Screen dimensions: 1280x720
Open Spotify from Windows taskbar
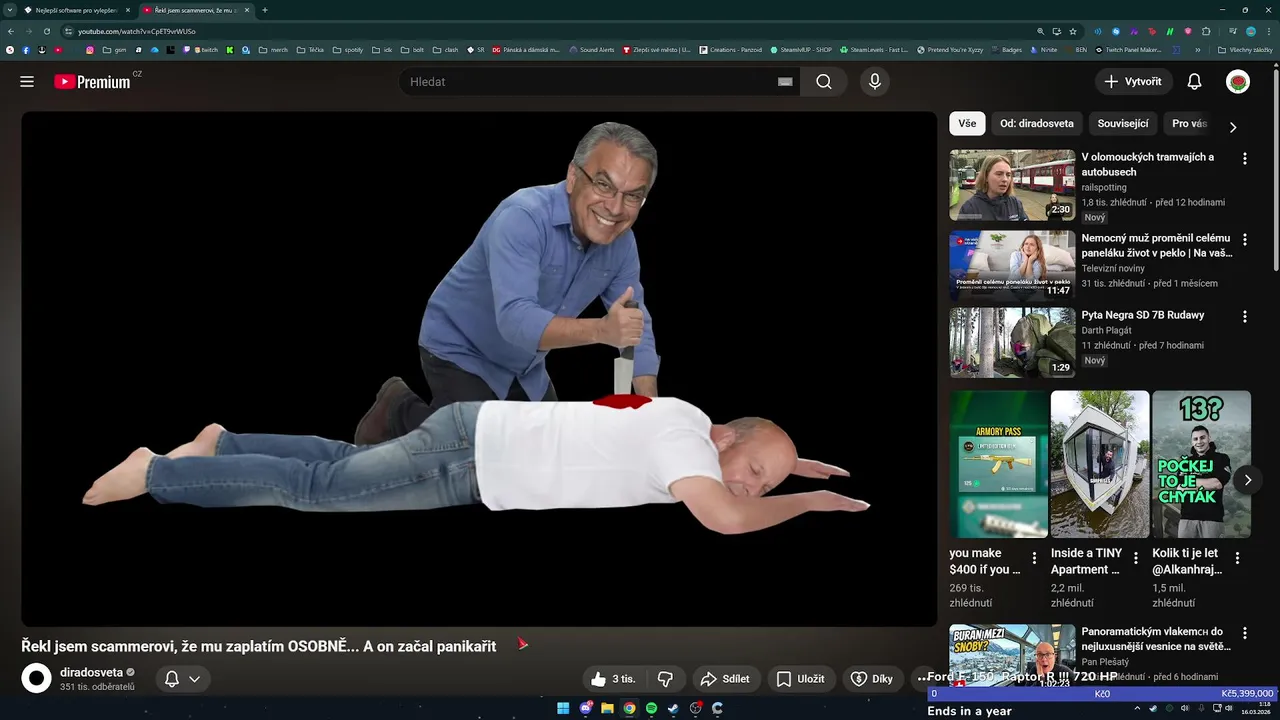click(651, 708)
